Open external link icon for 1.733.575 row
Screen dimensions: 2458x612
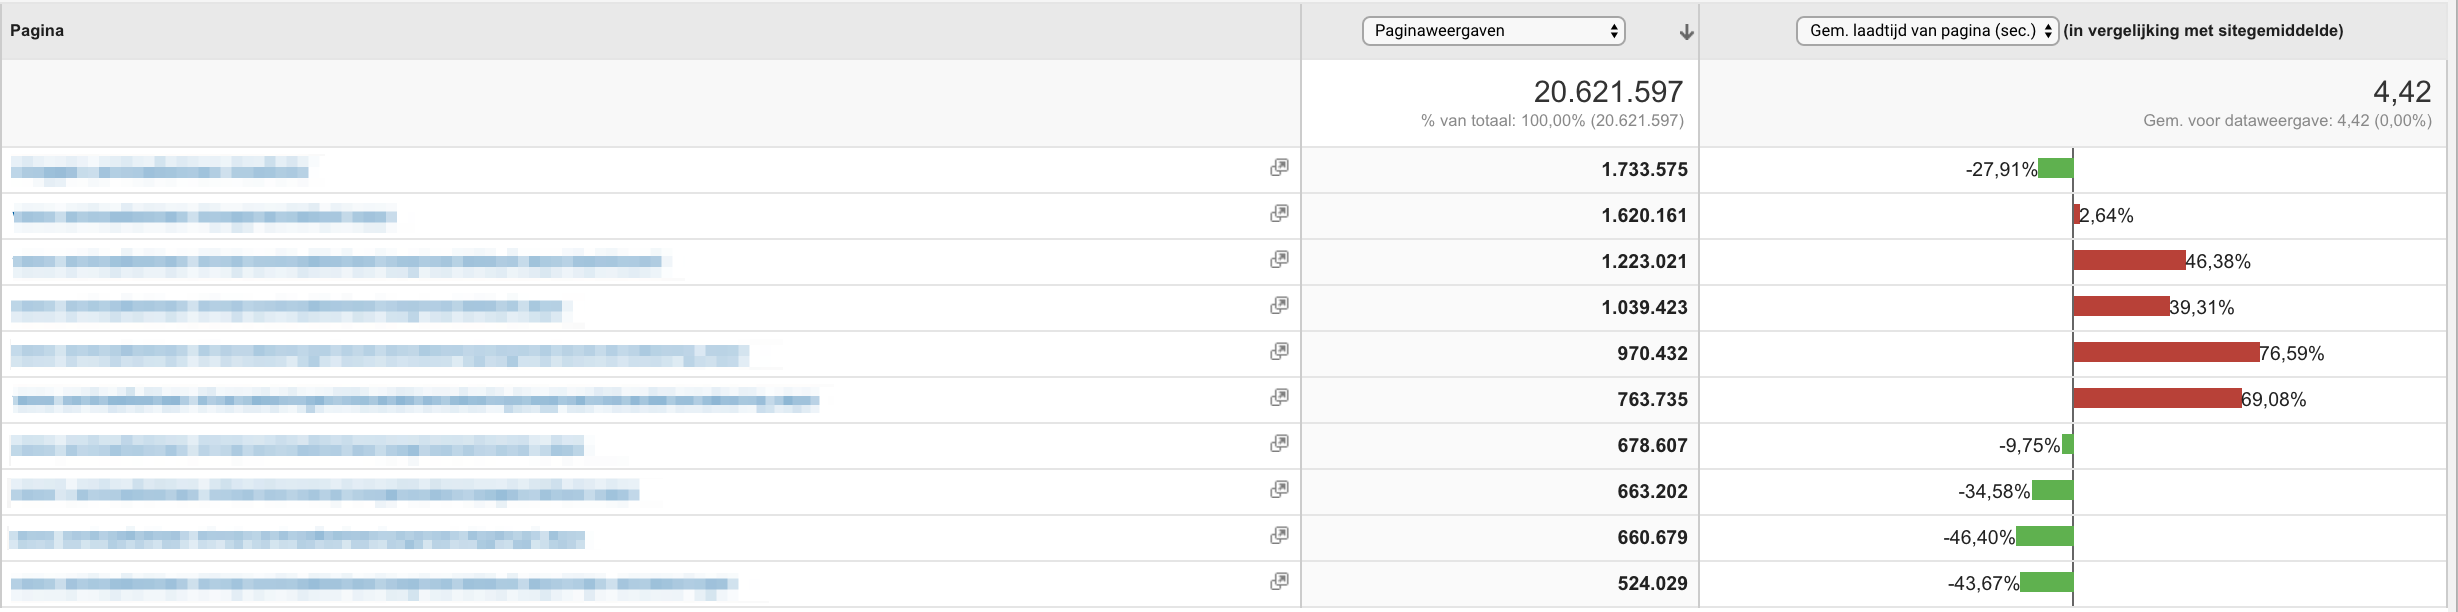pos(1279,167)
